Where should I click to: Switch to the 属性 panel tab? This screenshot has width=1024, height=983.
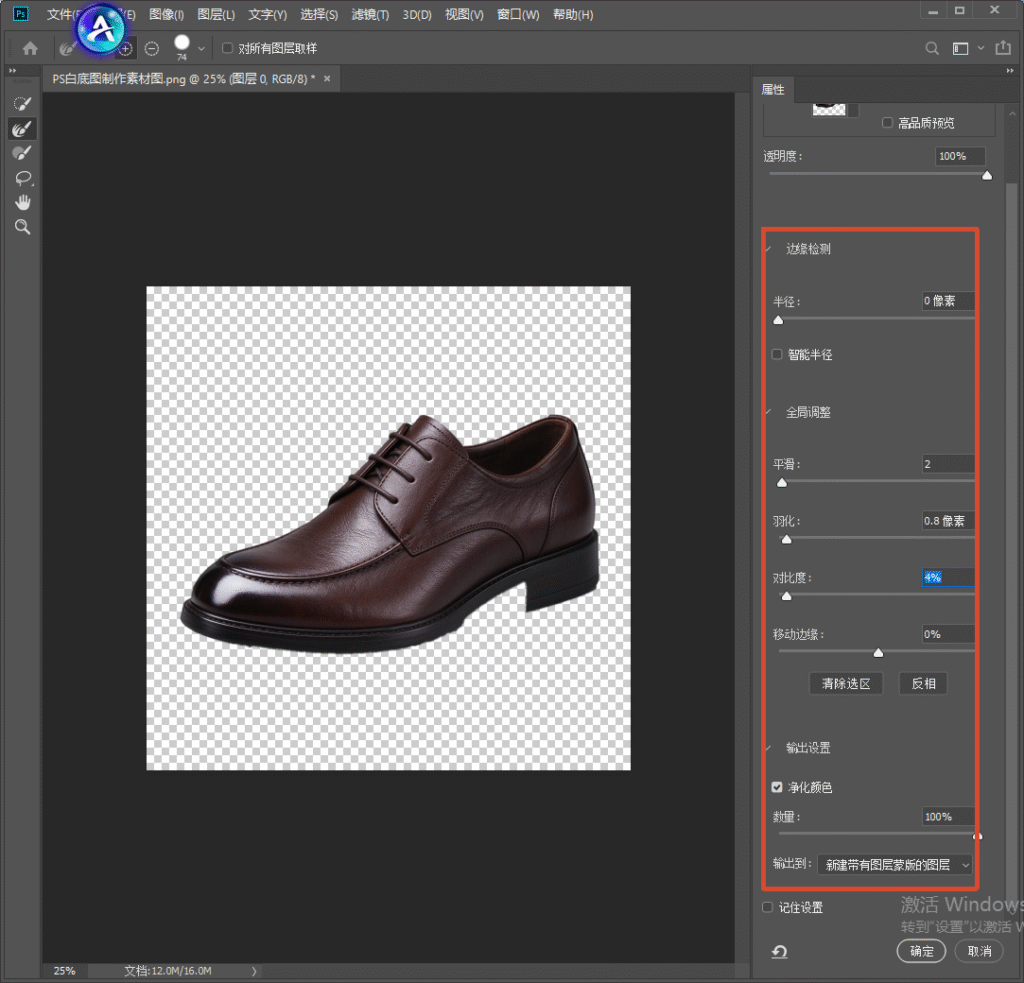tap(773, 89)
